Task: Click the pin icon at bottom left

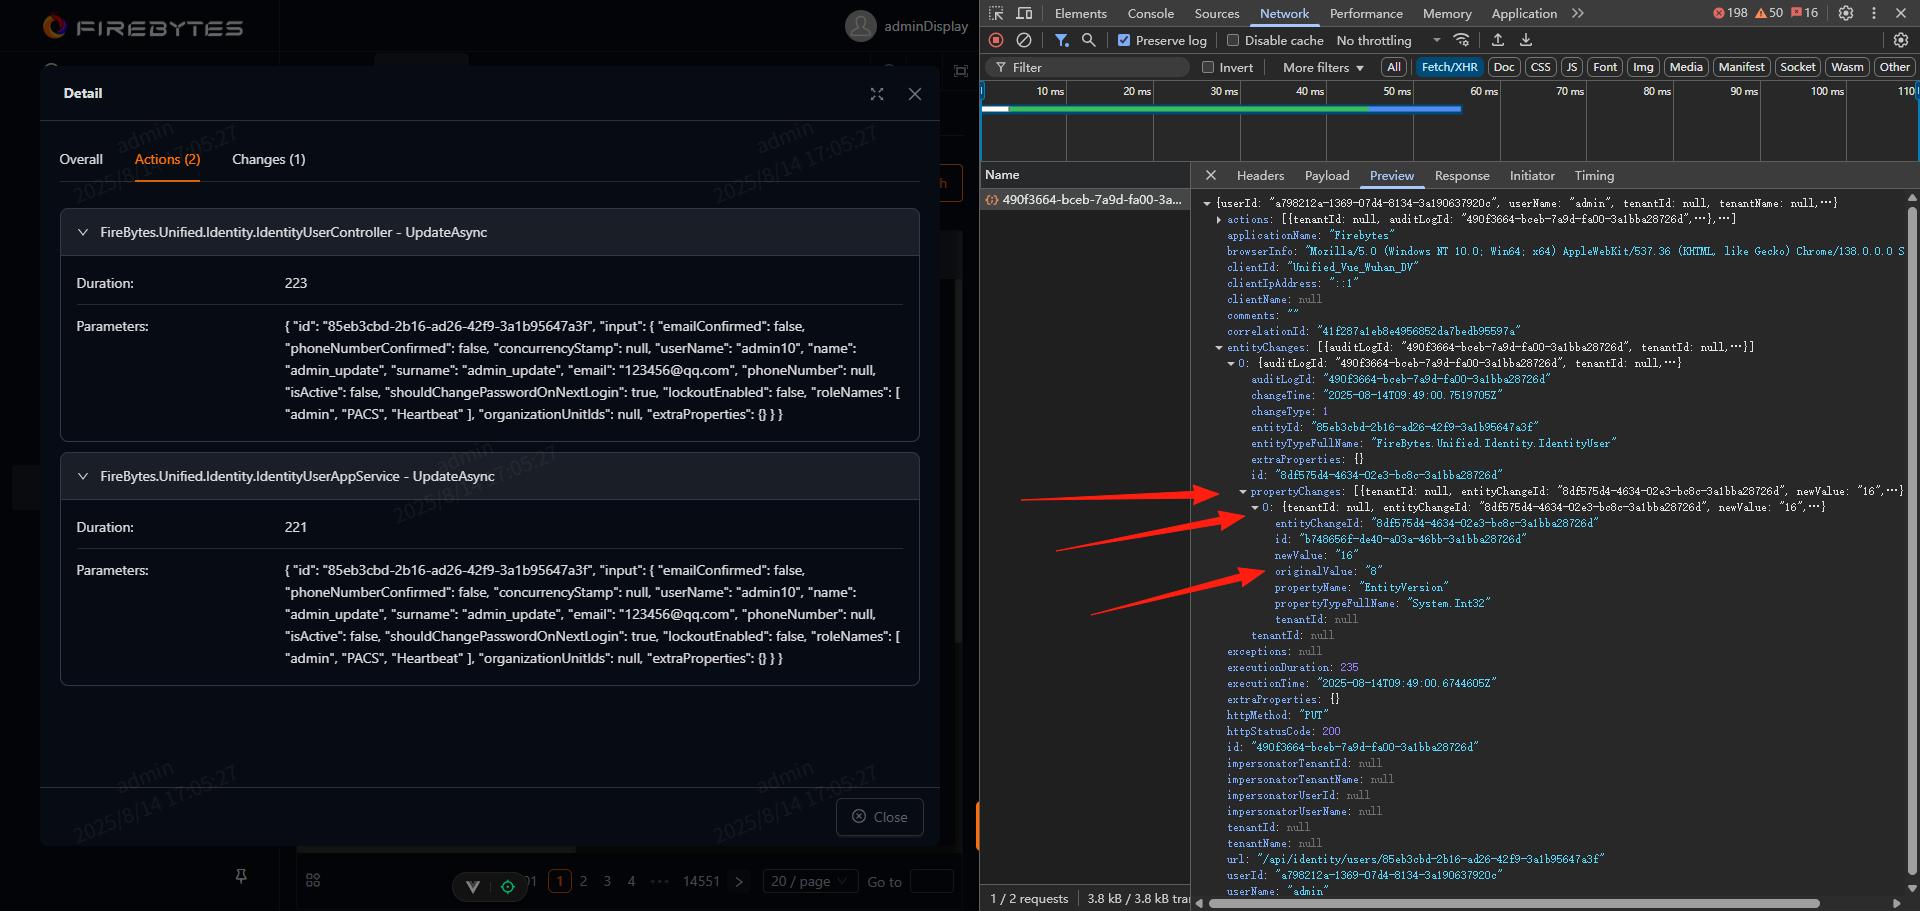Action: point(241,876)
